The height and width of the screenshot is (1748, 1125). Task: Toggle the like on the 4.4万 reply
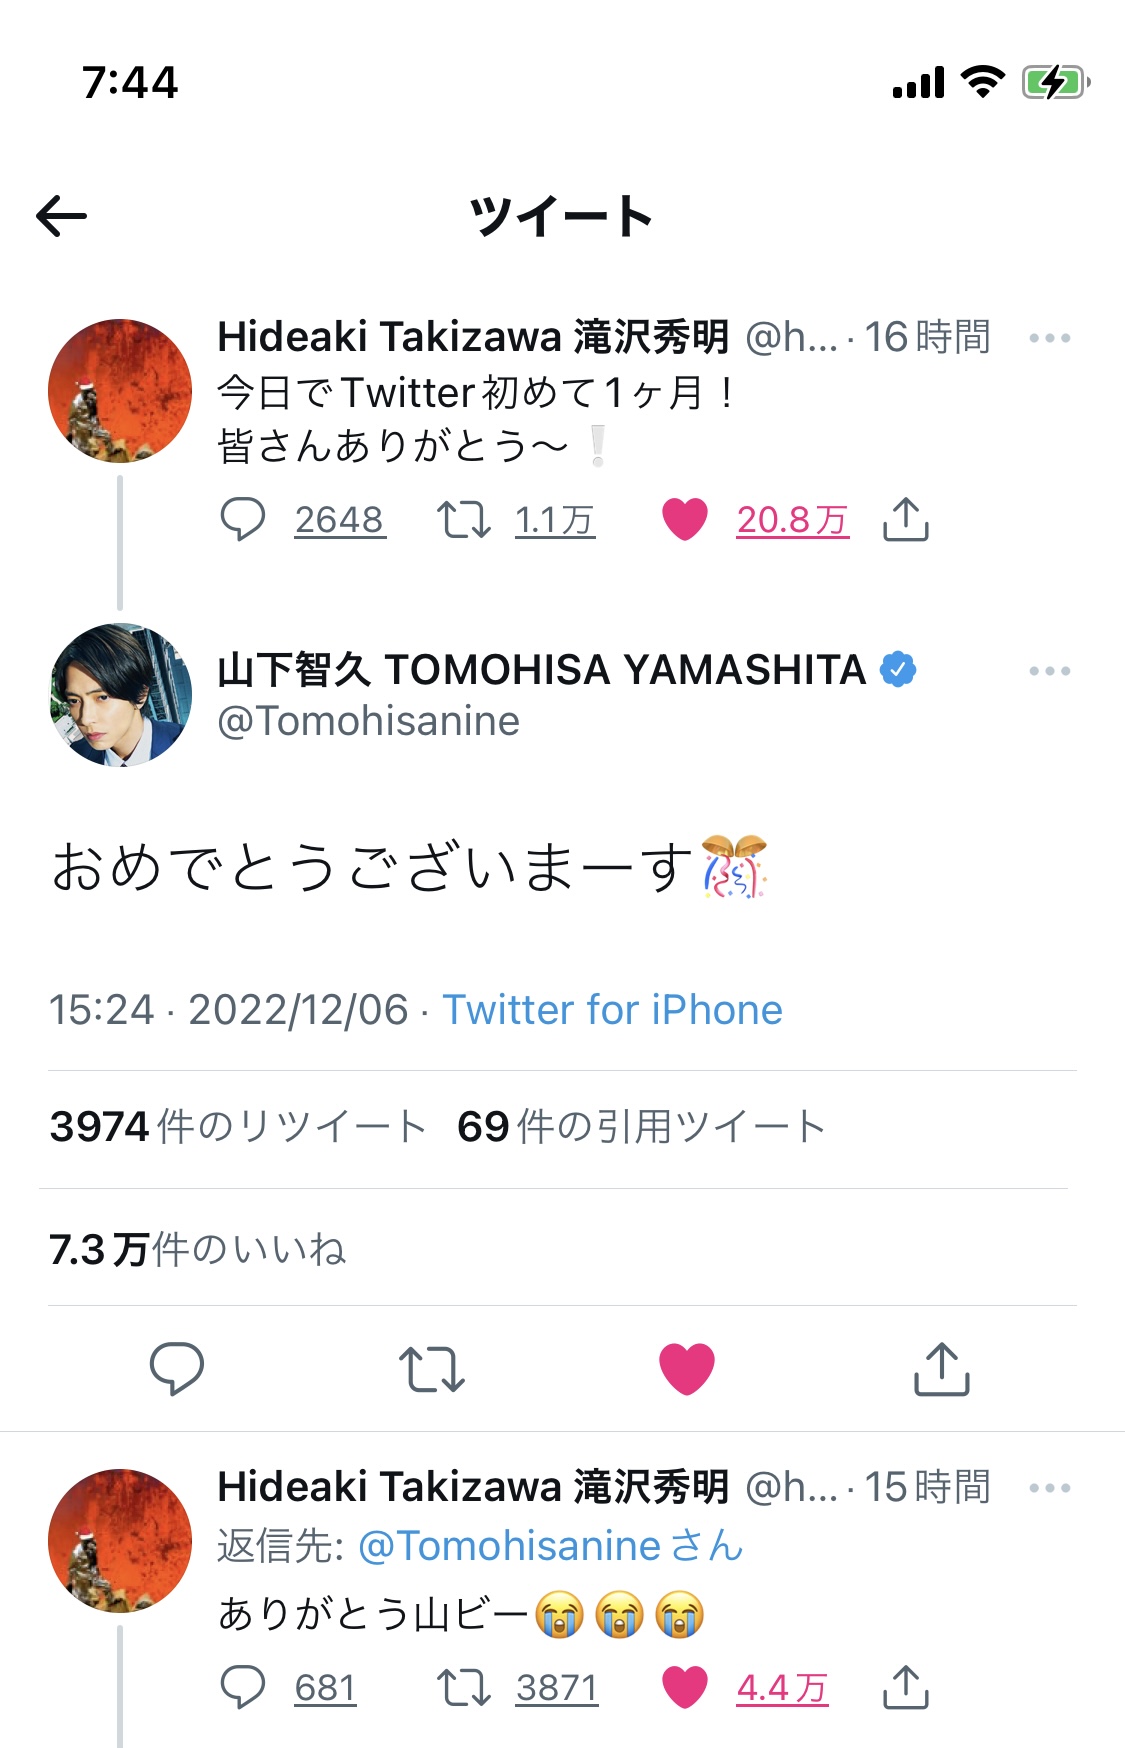point(685,1687)
